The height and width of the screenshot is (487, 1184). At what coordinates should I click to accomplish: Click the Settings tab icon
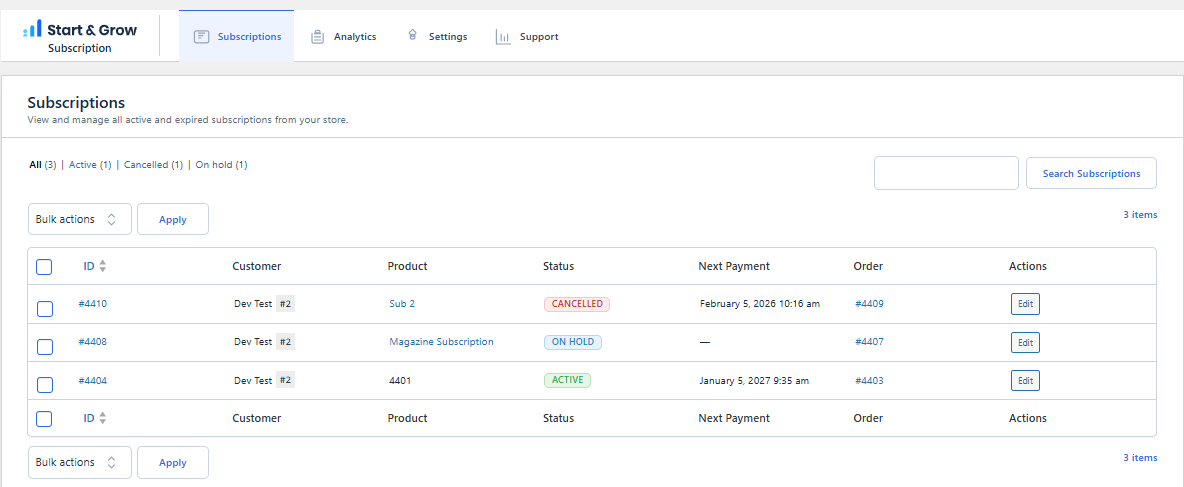click(x=412, y=35)
